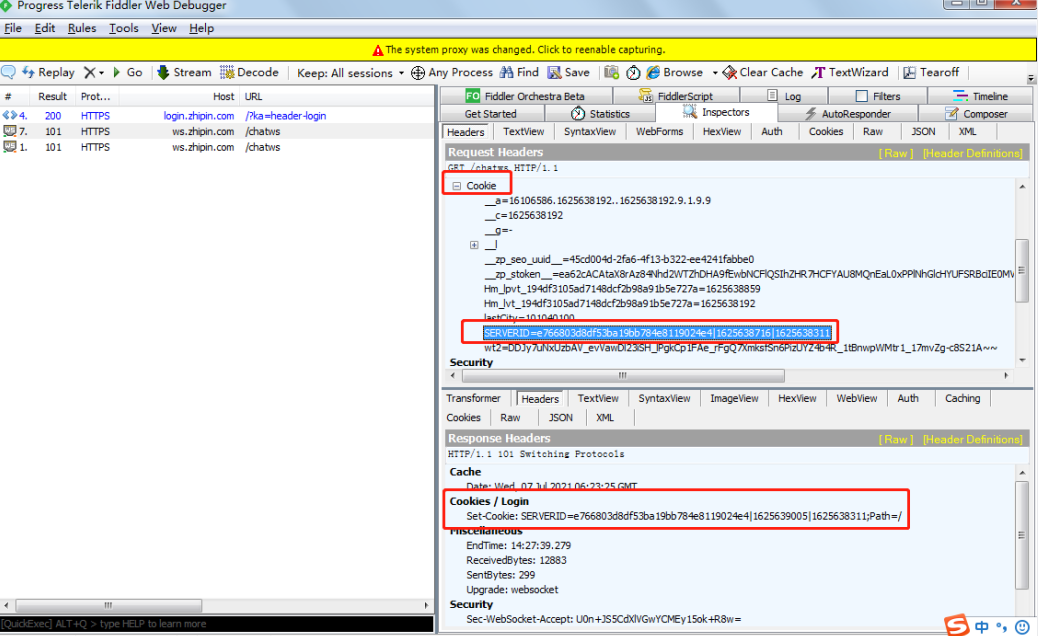Viewport: 1038px width, 636px height.
Task: Click the yellow system proxy warning bar
Action: tap(518, 50)
